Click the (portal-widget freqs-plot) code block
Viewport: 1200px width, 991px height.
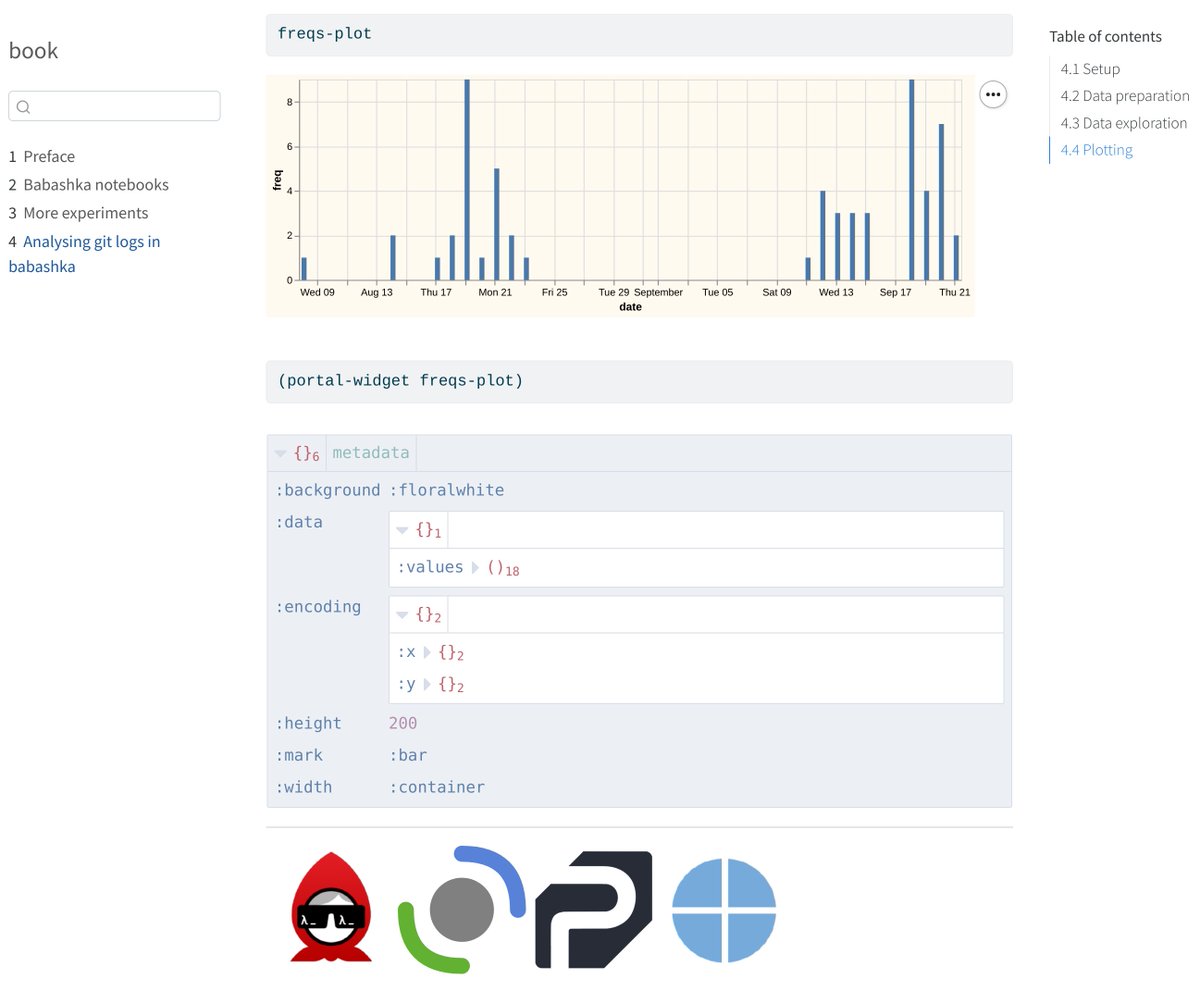click(639, 381)
